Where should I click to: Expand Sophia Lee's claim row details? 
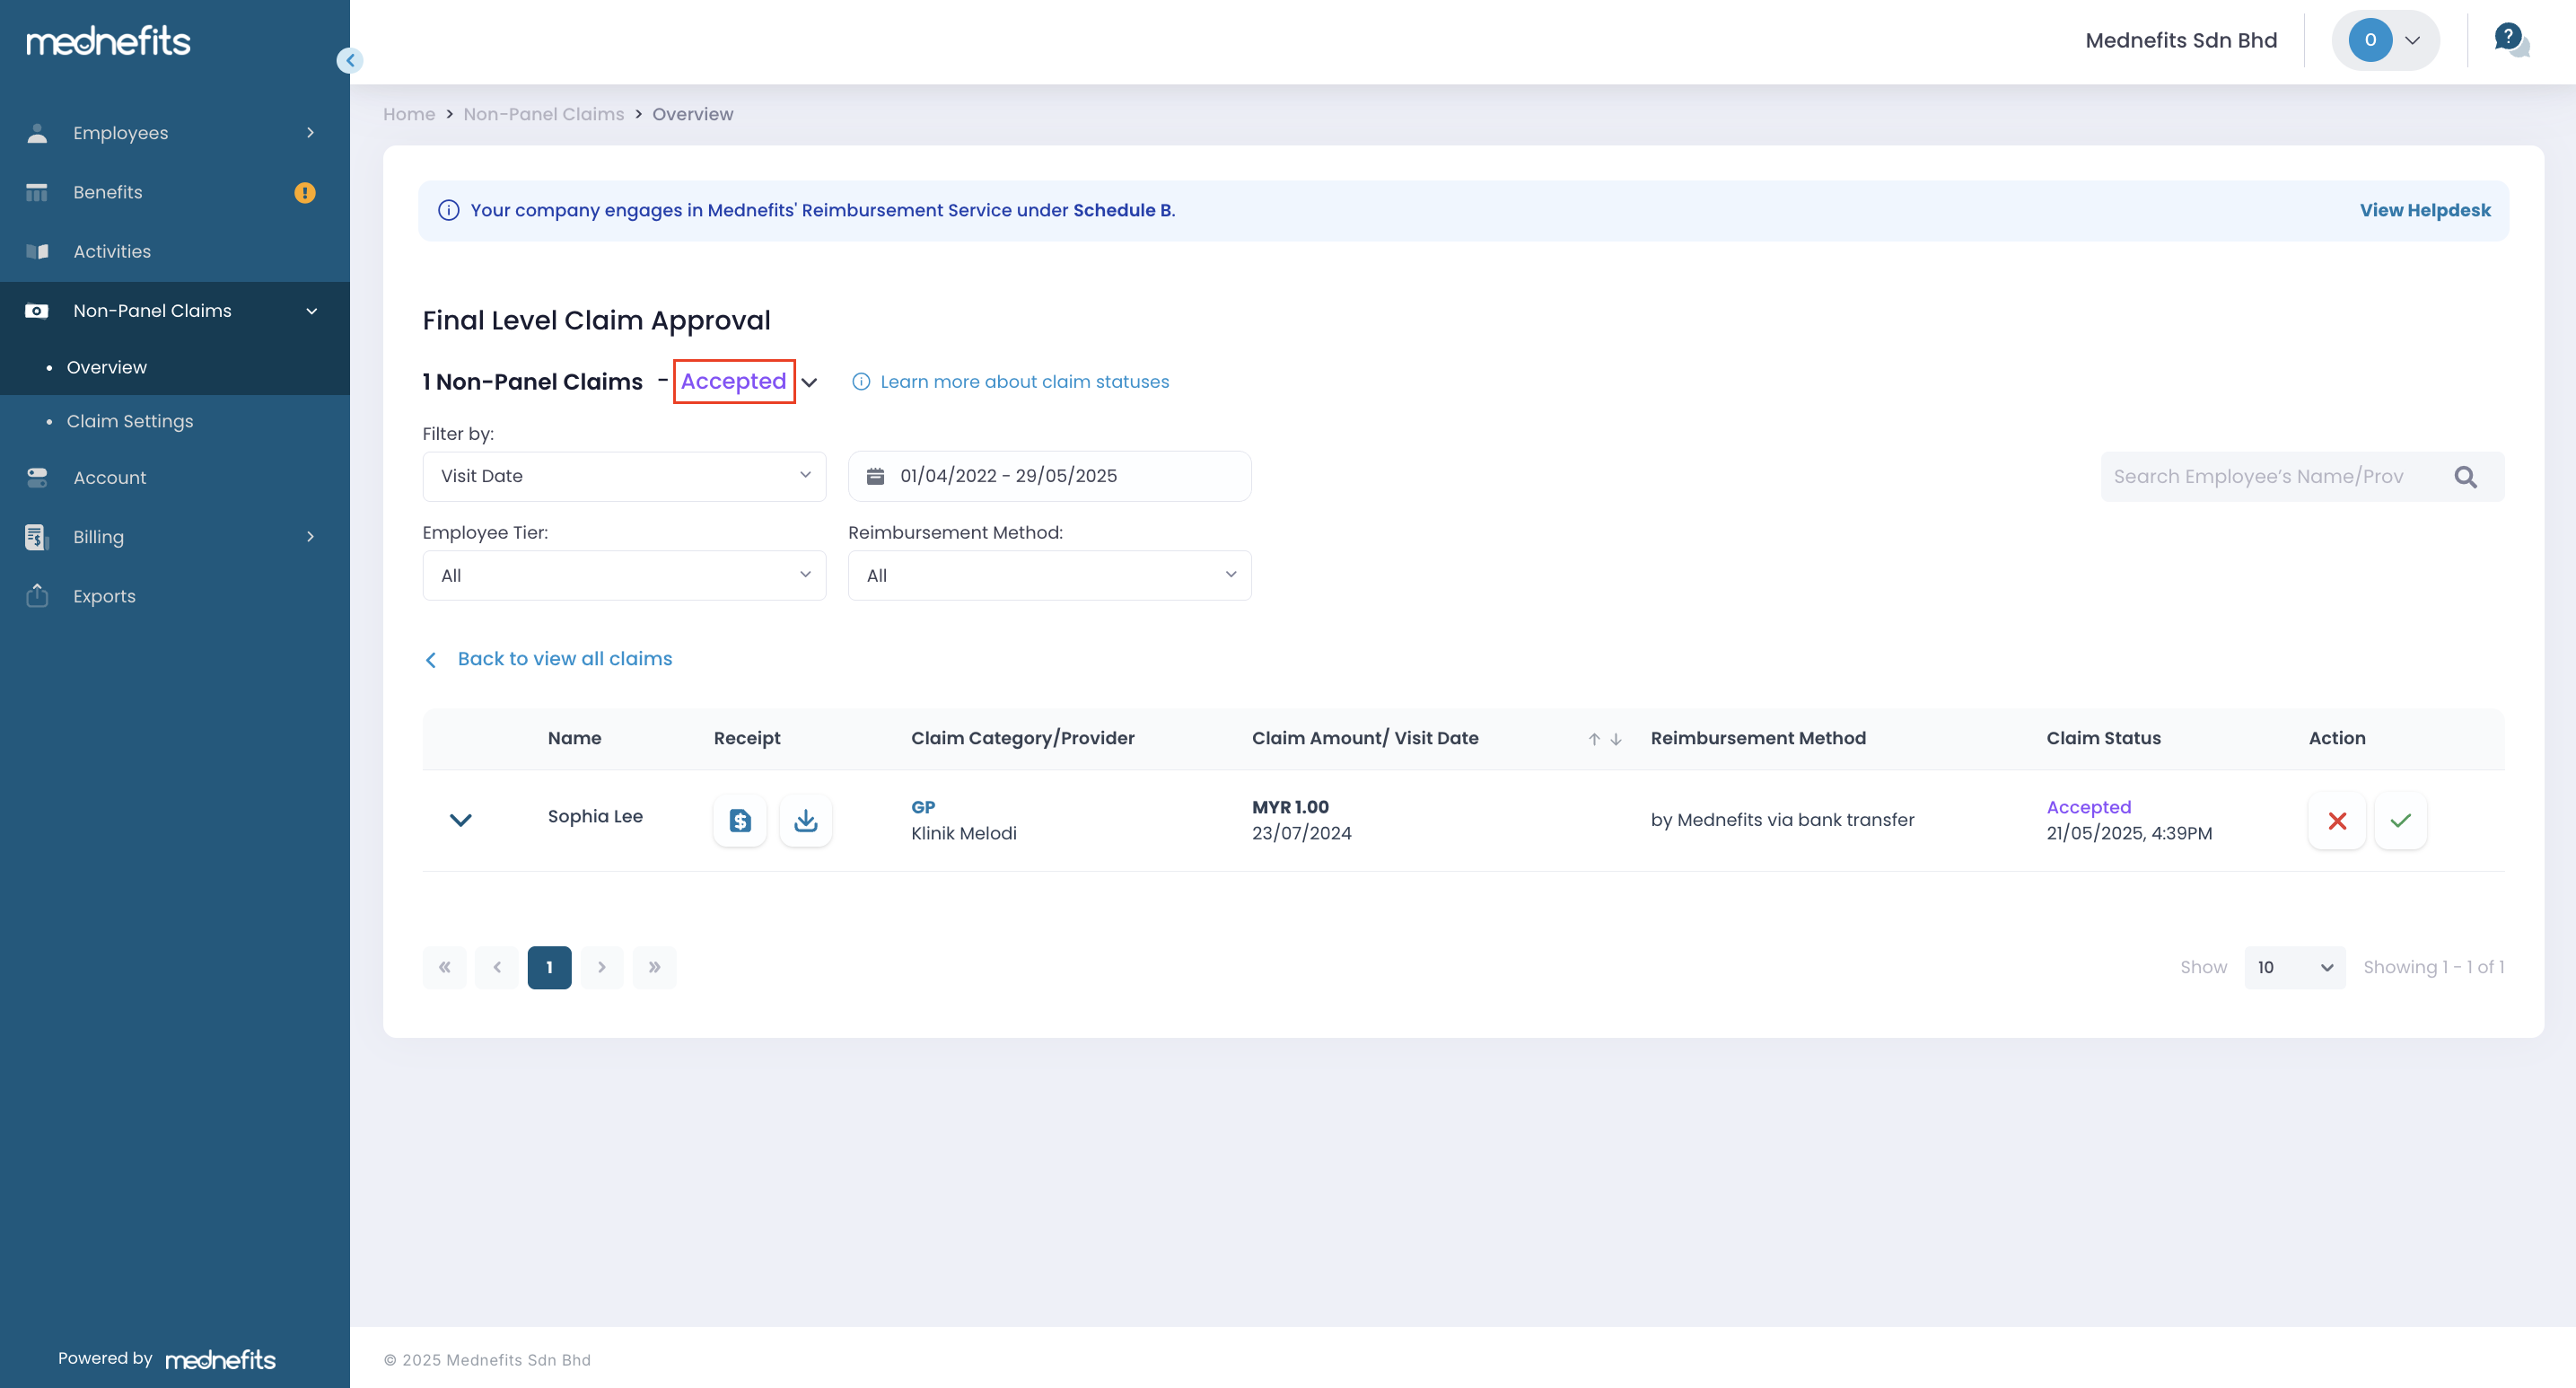[x=460, y=820]
